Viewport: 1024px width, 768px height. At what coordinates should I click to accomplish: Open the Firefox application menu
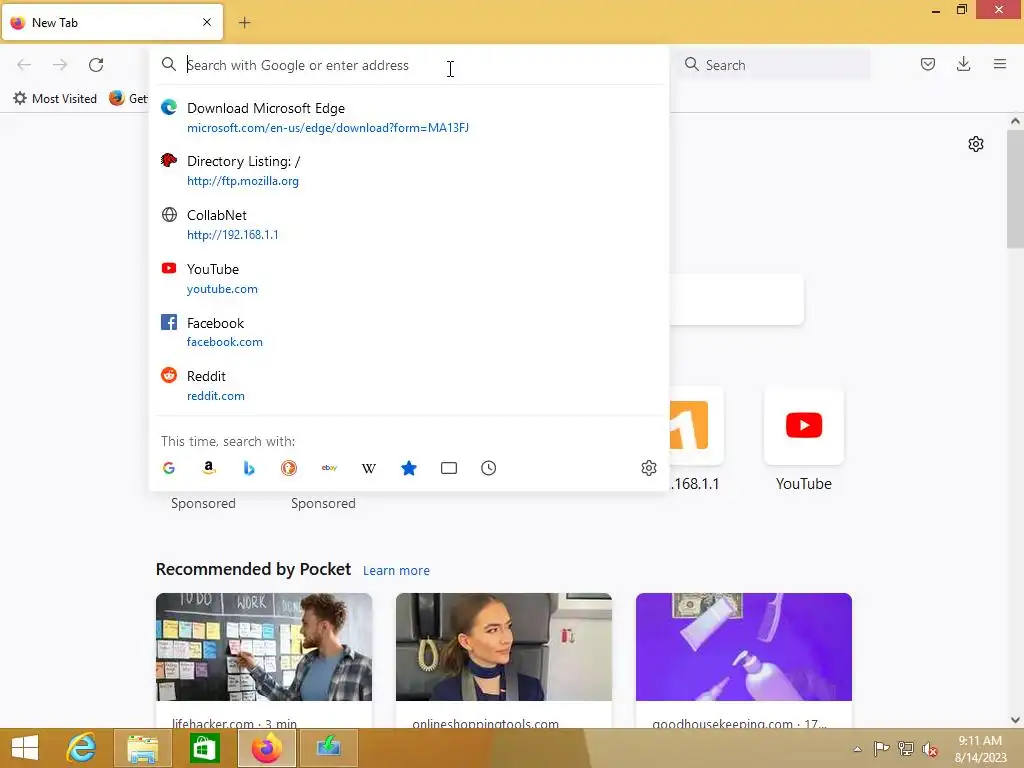1000,64
